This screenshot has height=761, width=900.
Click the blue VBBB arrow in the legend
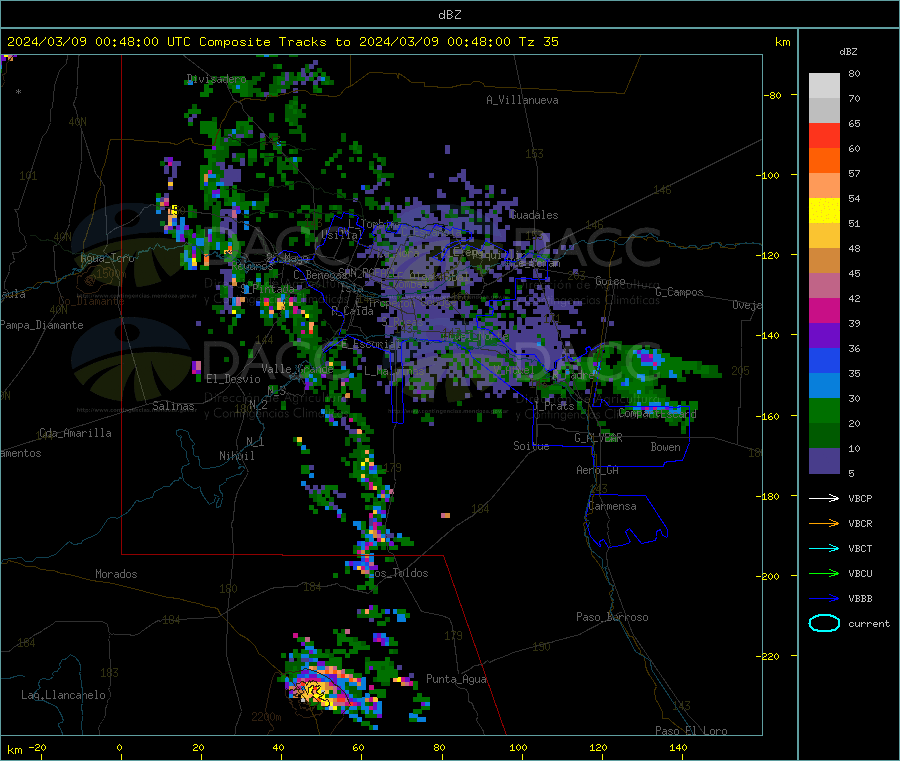tap(824, 599)
